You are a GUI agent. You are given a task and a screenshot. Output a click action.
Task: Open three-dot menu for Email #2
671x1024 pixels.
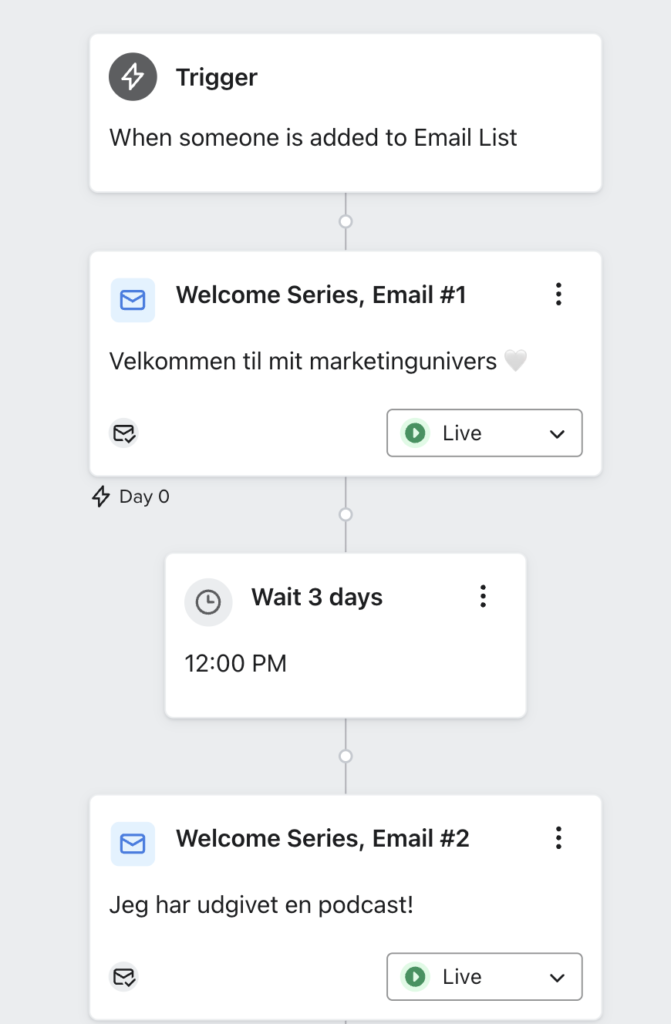pyautogui.click(x=559, y=838)
